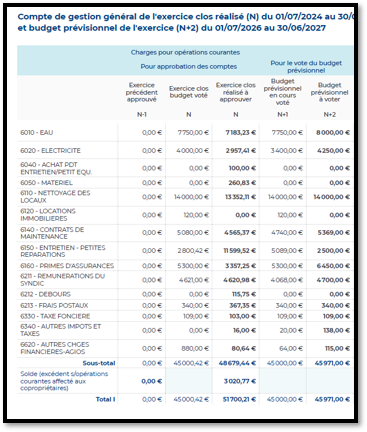Screen dimensions: 367x432
Task: Click the 'Exercice précédent approuvé' column header
Action: [142, 92]
